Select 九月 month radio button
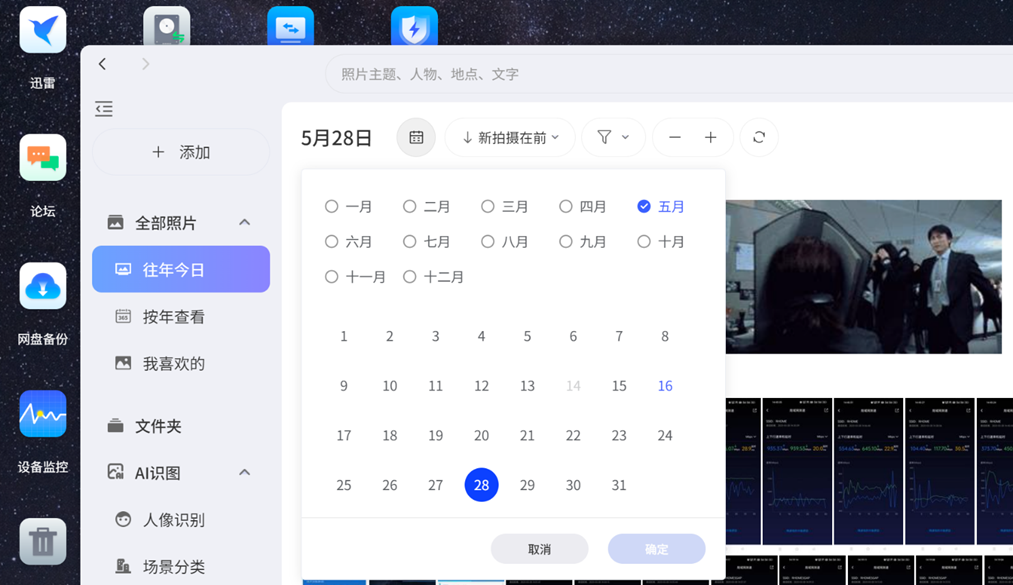The image size is (1013, 585). coord(566,241)
